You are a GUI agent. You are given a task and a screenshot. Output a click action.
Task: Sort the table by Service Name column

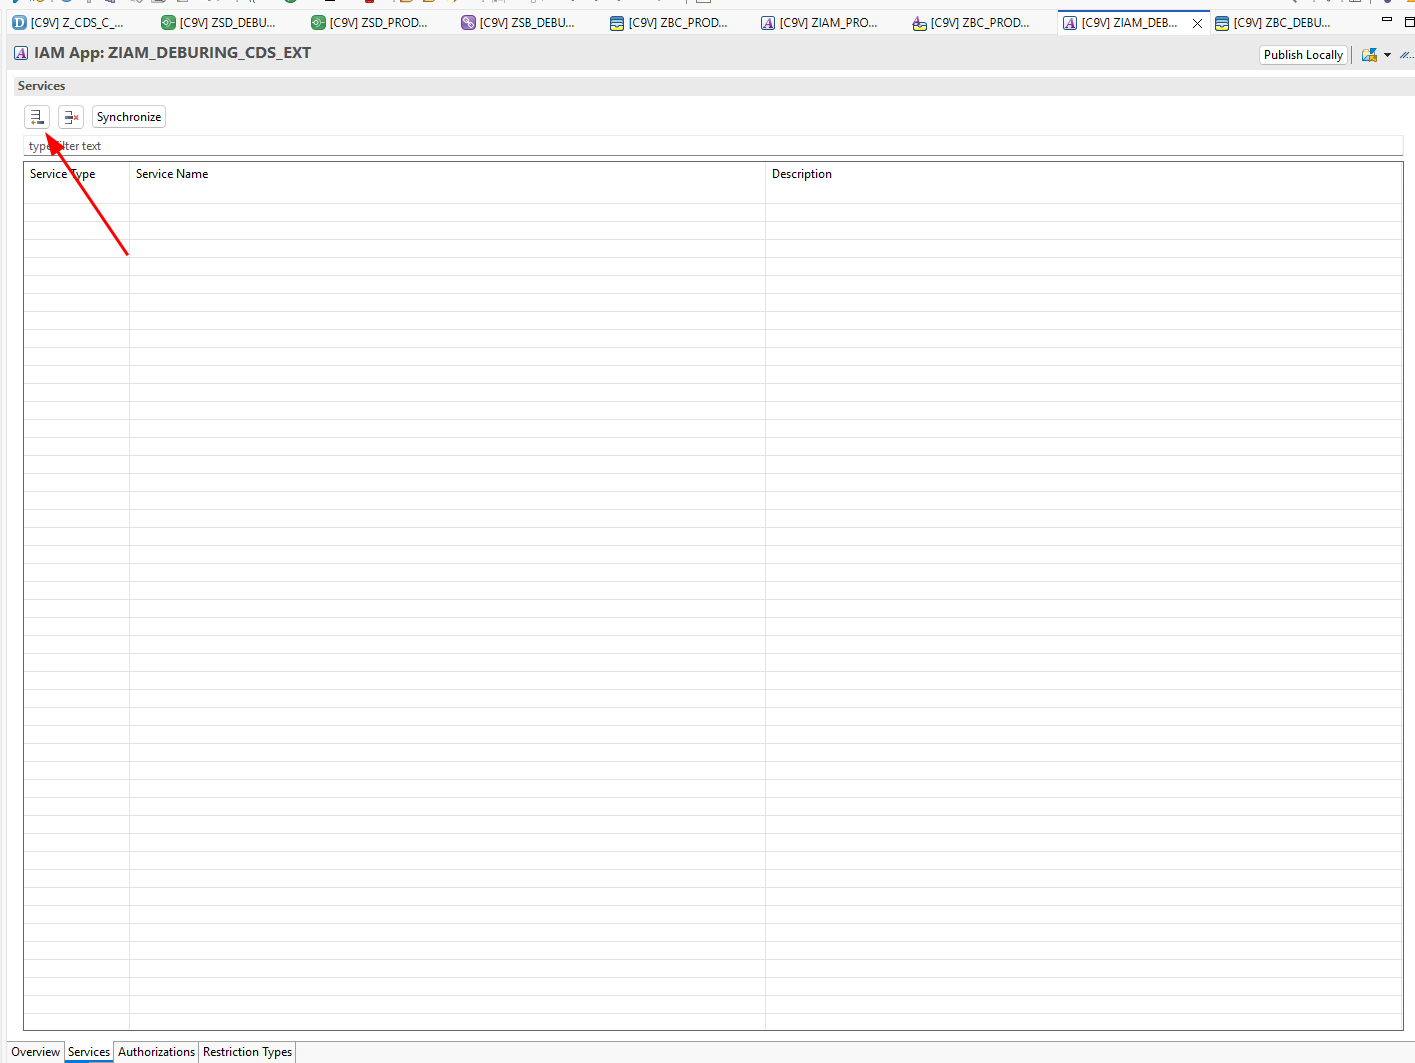pyautogui.click(x=447, y=174)
